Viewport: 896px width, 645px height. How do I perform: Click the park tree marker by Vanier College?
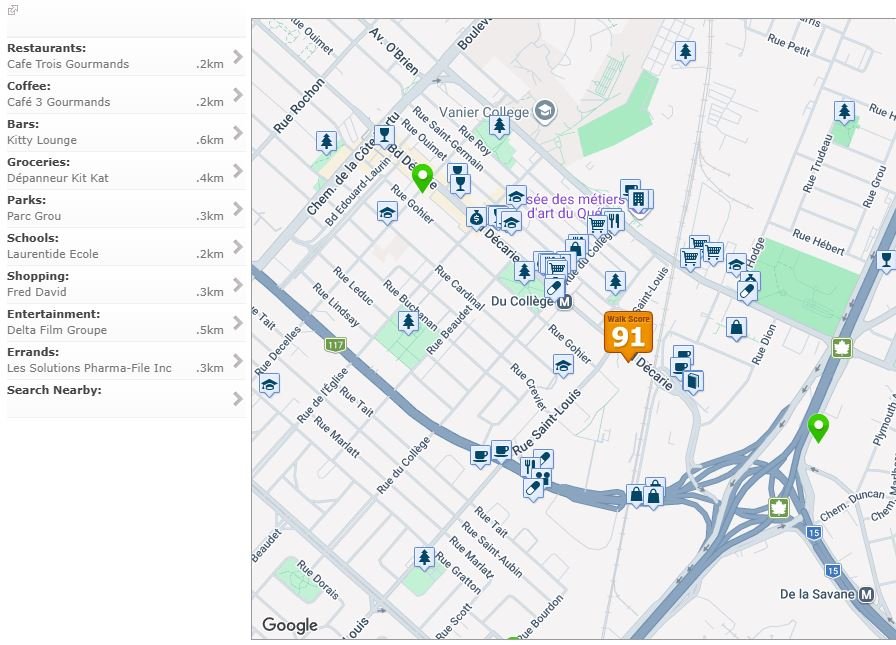coord(499,126)
